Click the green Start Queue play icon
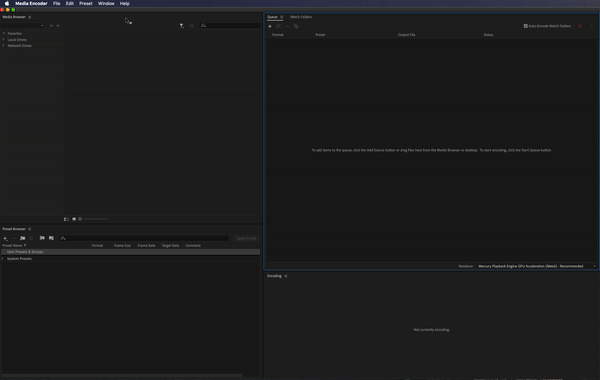The image size is (600, 380). coord(592,26)
